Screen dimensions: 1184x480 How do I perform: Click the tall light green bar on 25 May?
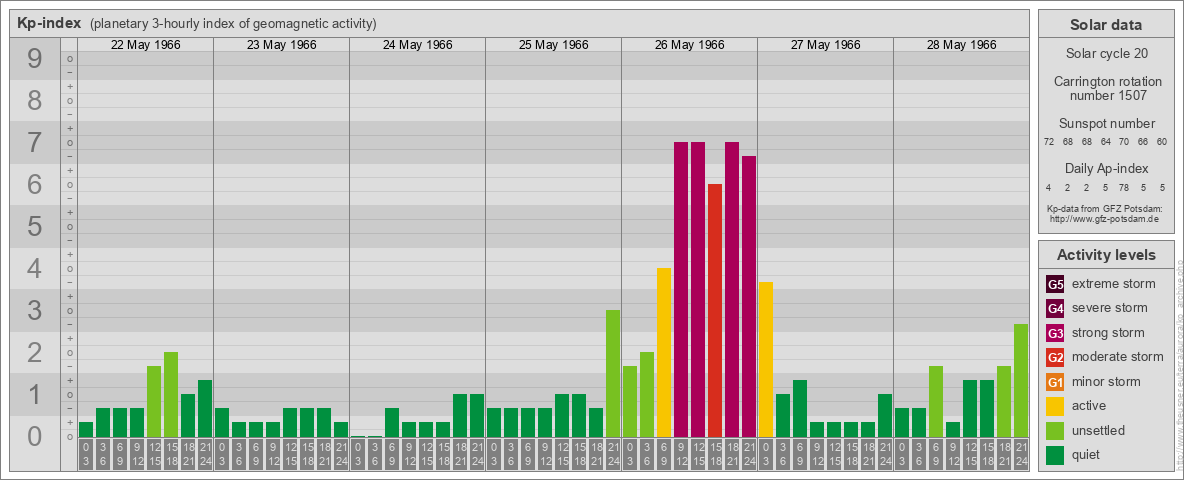[x=613, y=374]
